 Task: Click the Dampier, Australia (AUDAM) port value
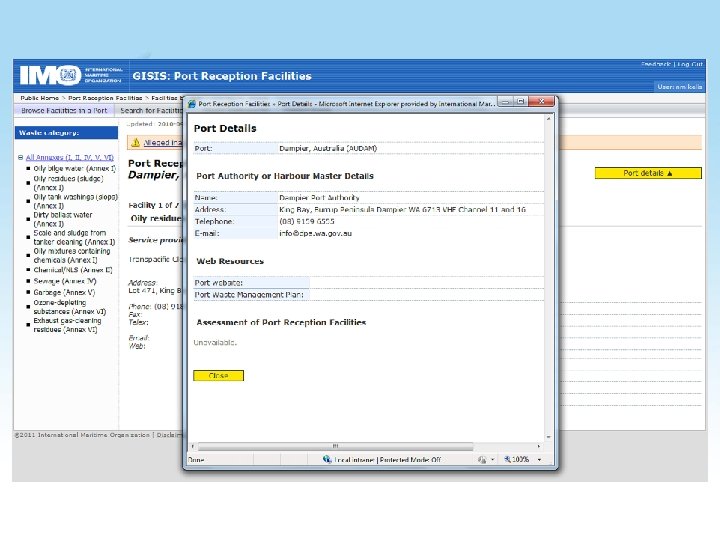pos(328,148)
